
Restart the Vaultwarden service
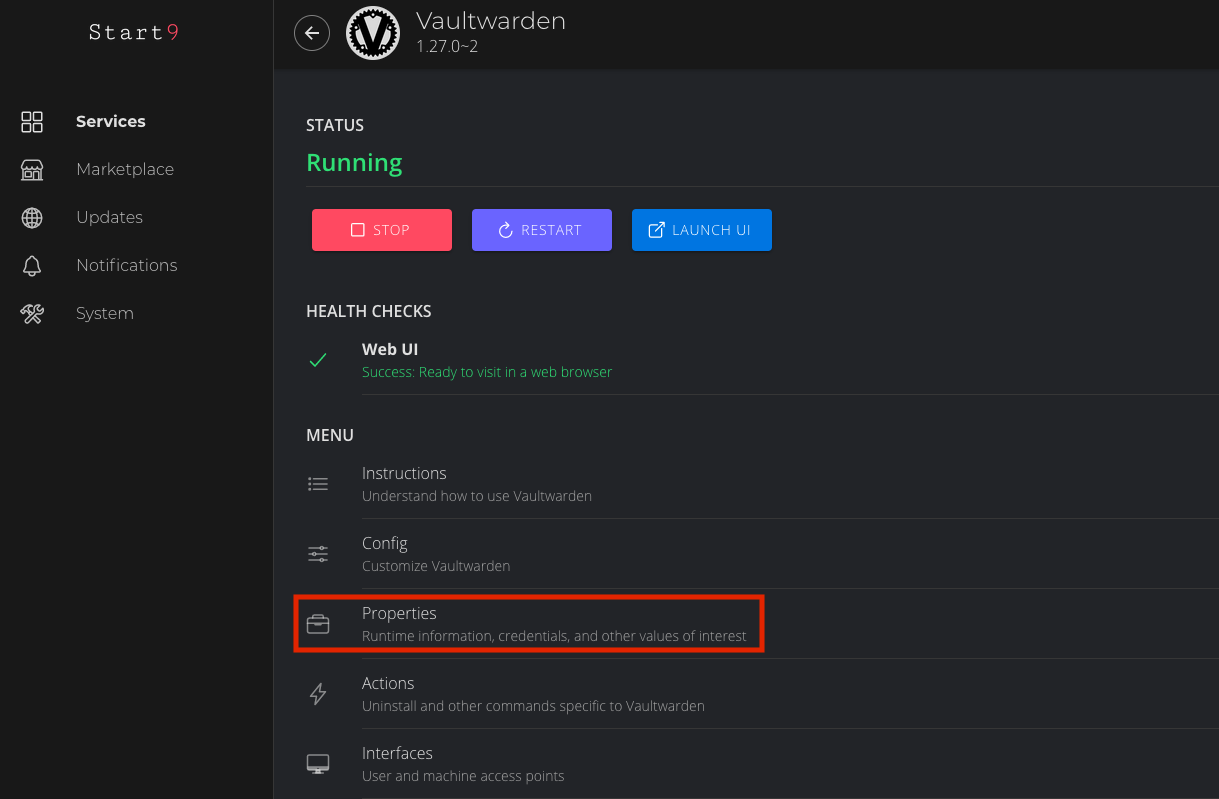(x=541, y=230)
